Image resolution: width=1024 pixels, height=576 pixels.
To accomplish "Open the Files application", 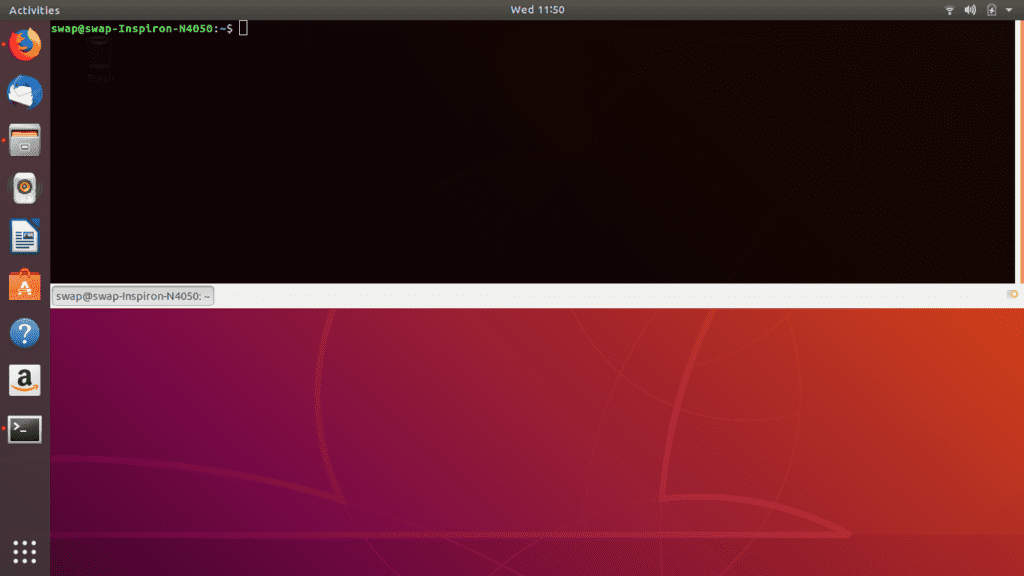I will coord(23,140).
